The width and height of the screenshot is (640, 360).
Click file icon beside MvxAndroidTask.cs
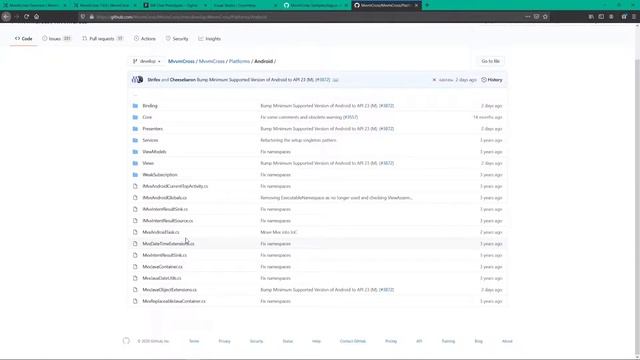pyautogui.click(x=135, y=232)
